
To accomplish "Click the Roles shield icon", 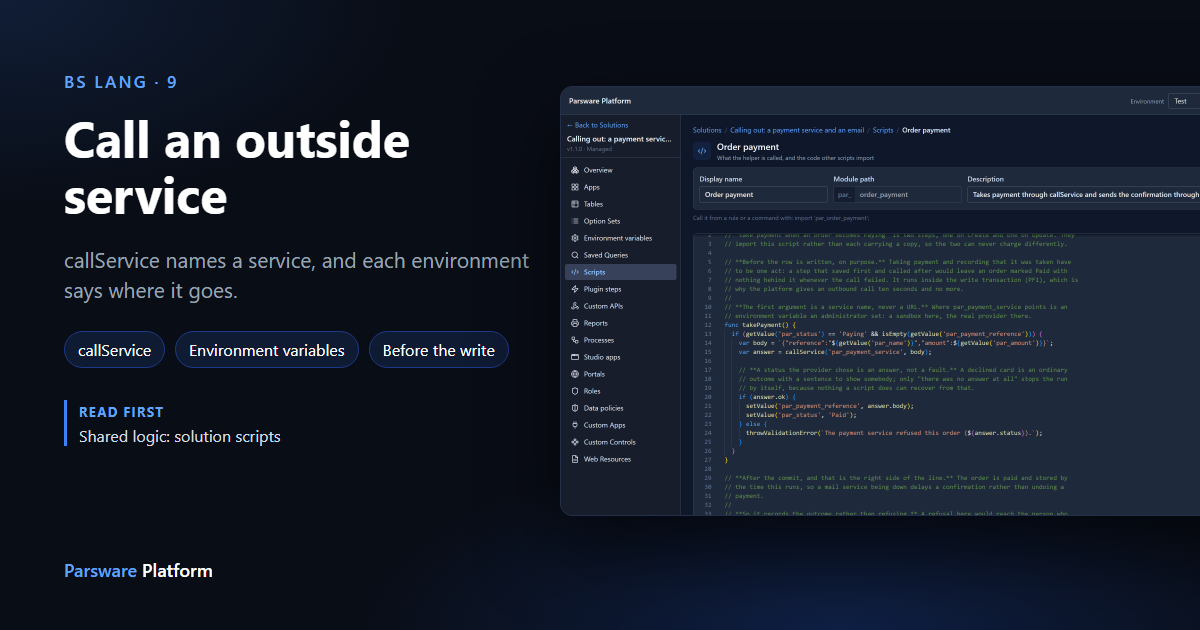I will (575, 391).
